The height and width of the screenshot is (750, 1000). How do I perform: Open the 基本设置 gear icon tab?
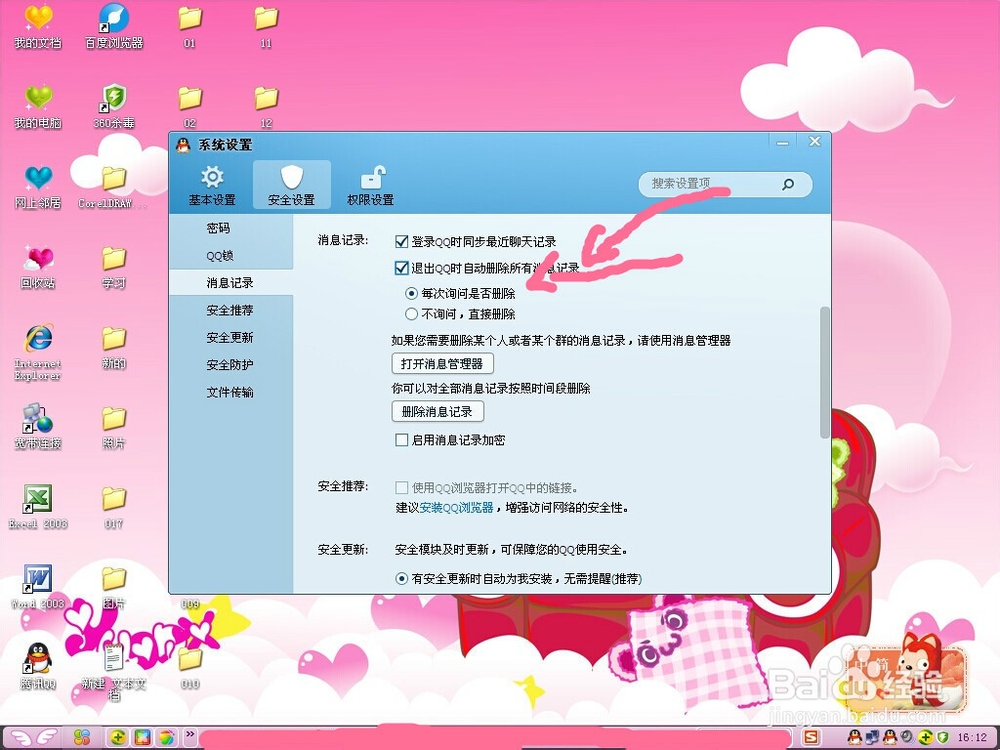click(212, 184)
